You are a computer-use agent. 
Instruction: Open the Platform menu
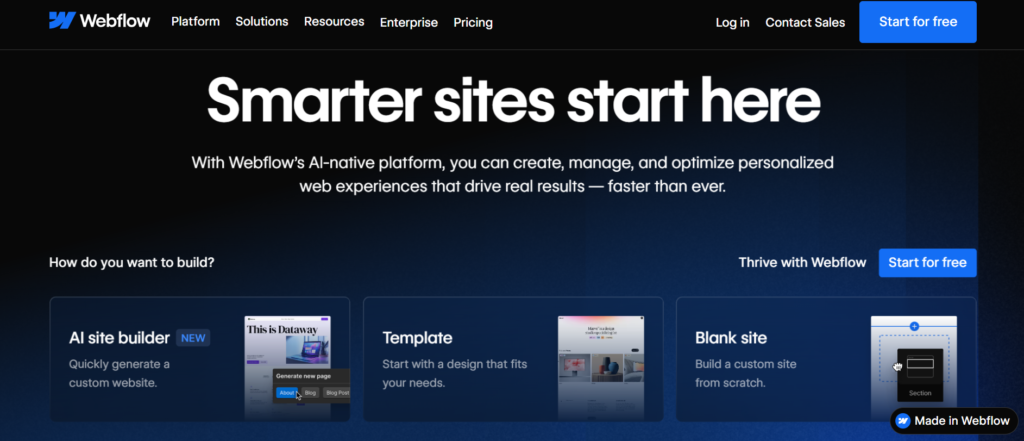click(195, 22)
